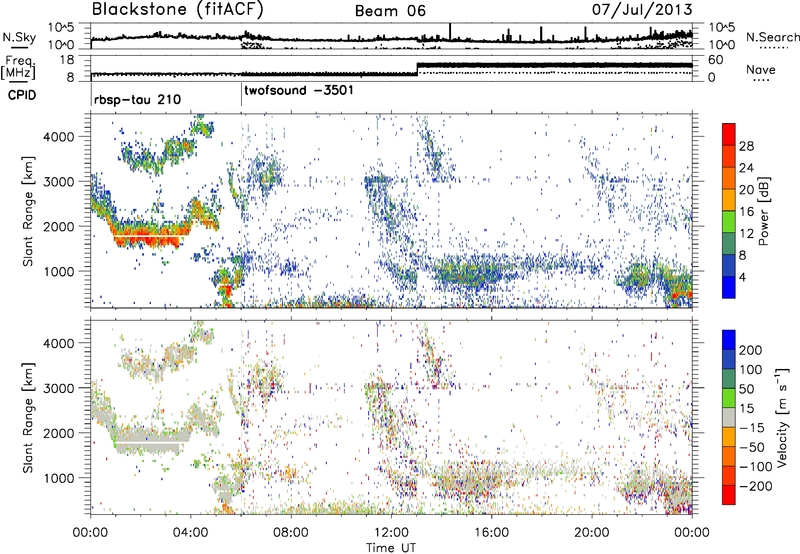Click the '-50' velocity colorbar label
Screen dimensions: 800x554
751,447
